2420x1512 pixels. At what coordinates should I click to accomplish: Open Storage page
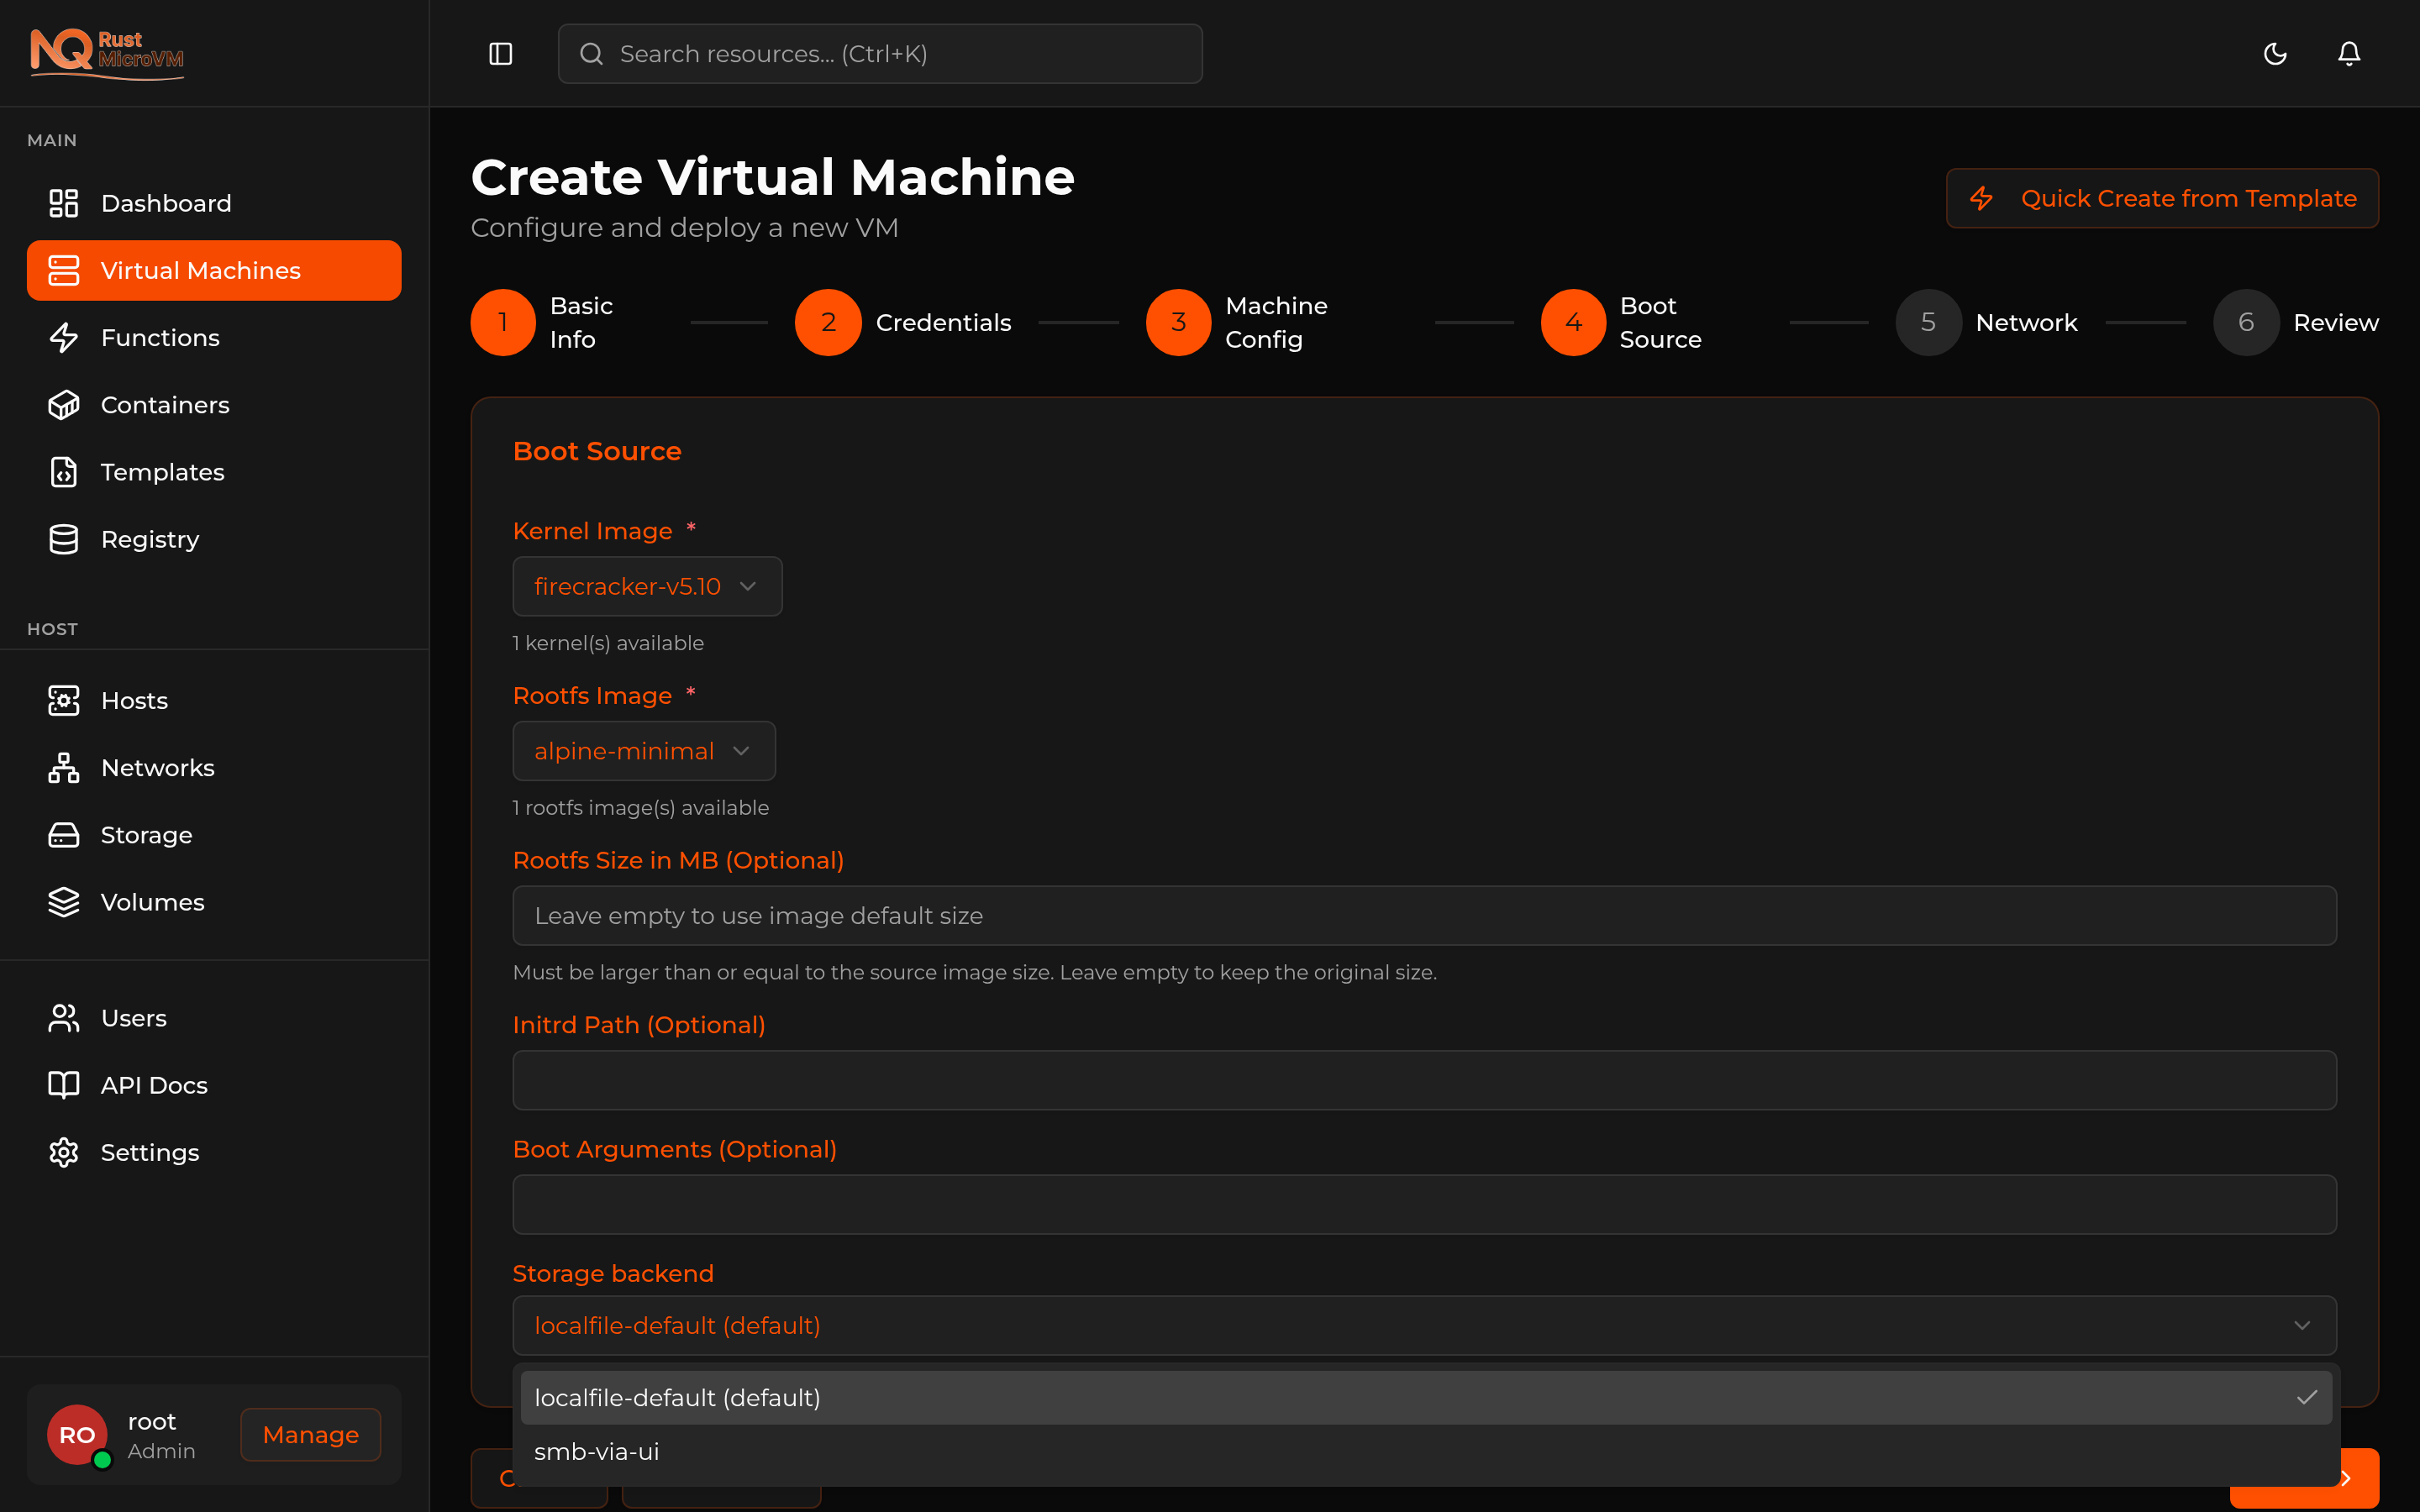214,835
